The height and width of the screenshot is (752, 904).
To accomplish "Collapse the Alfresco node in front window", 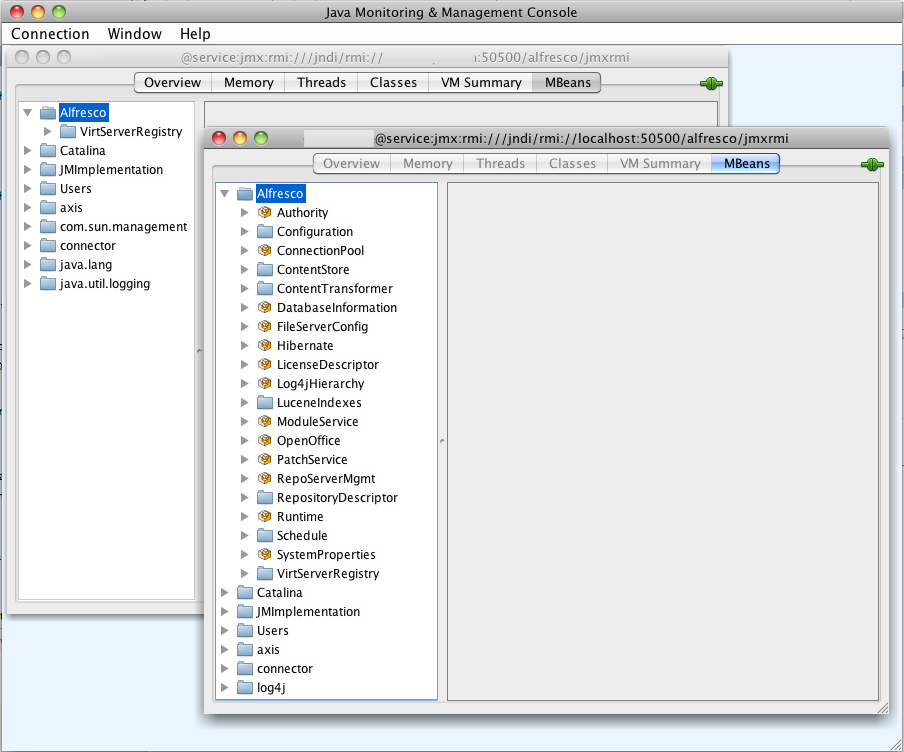I will click(225, 194).
